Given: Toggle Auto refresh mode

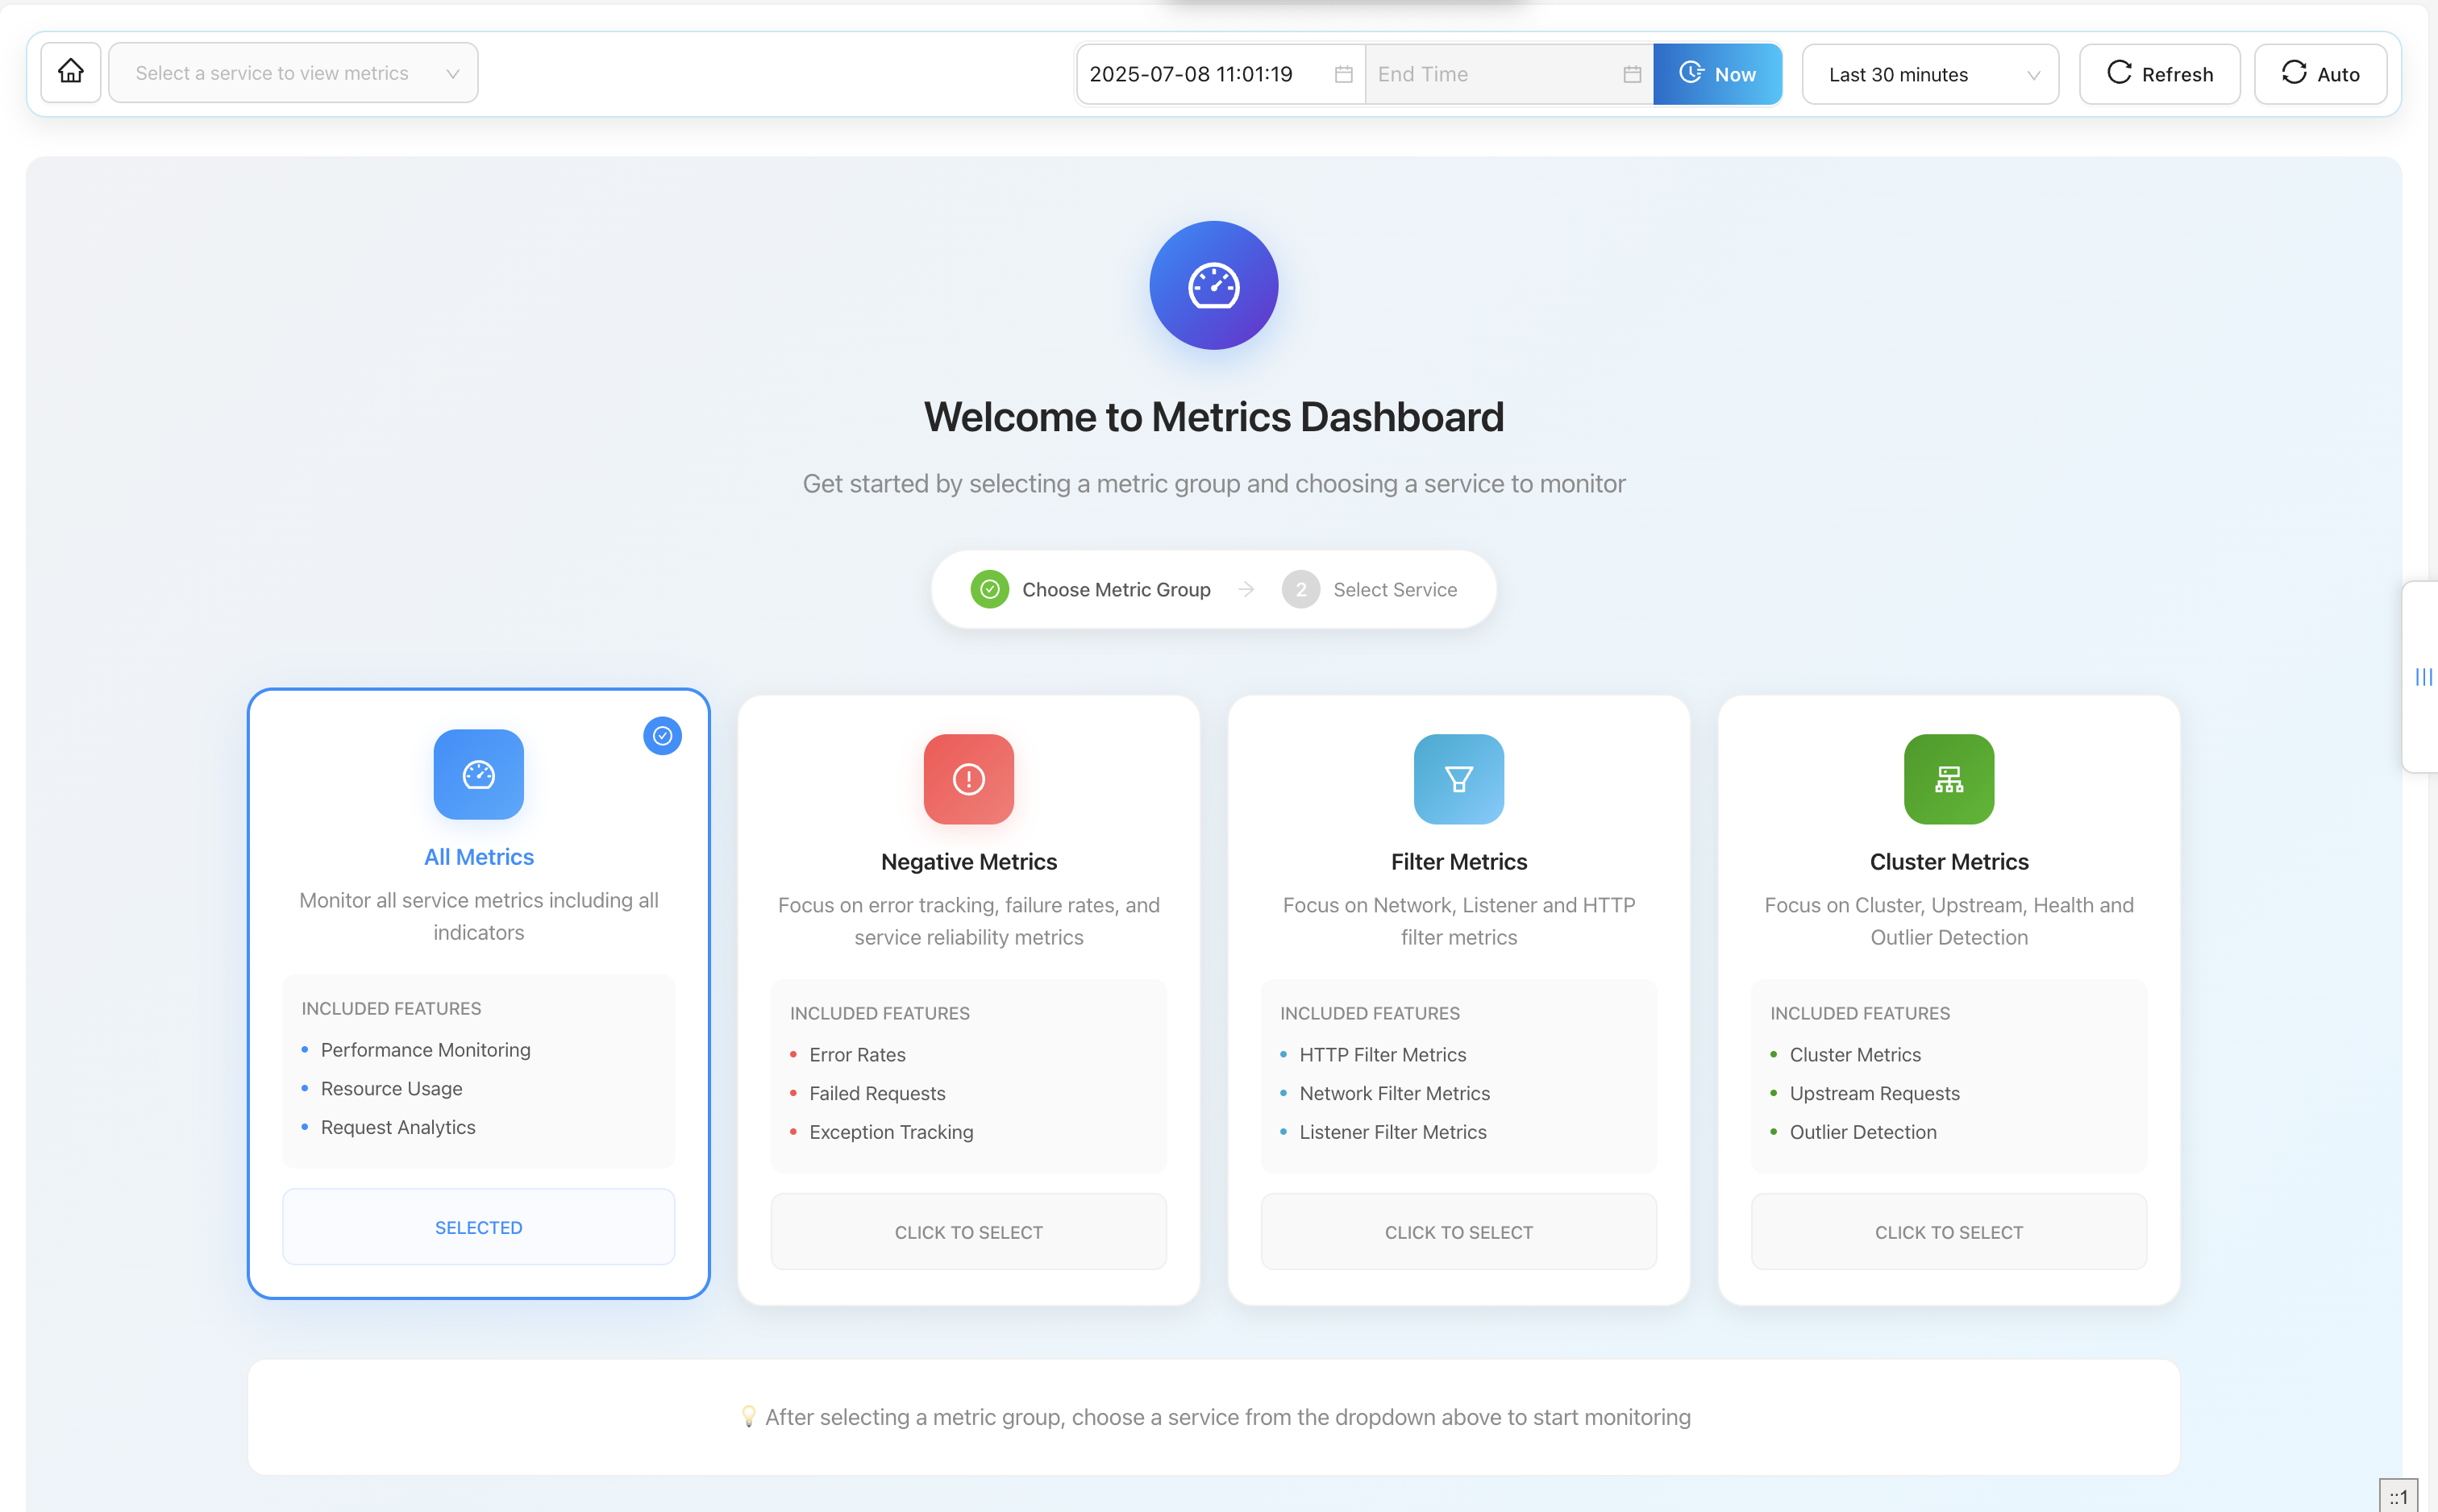Looking at the screenshot, I should tap(2319, 73).
